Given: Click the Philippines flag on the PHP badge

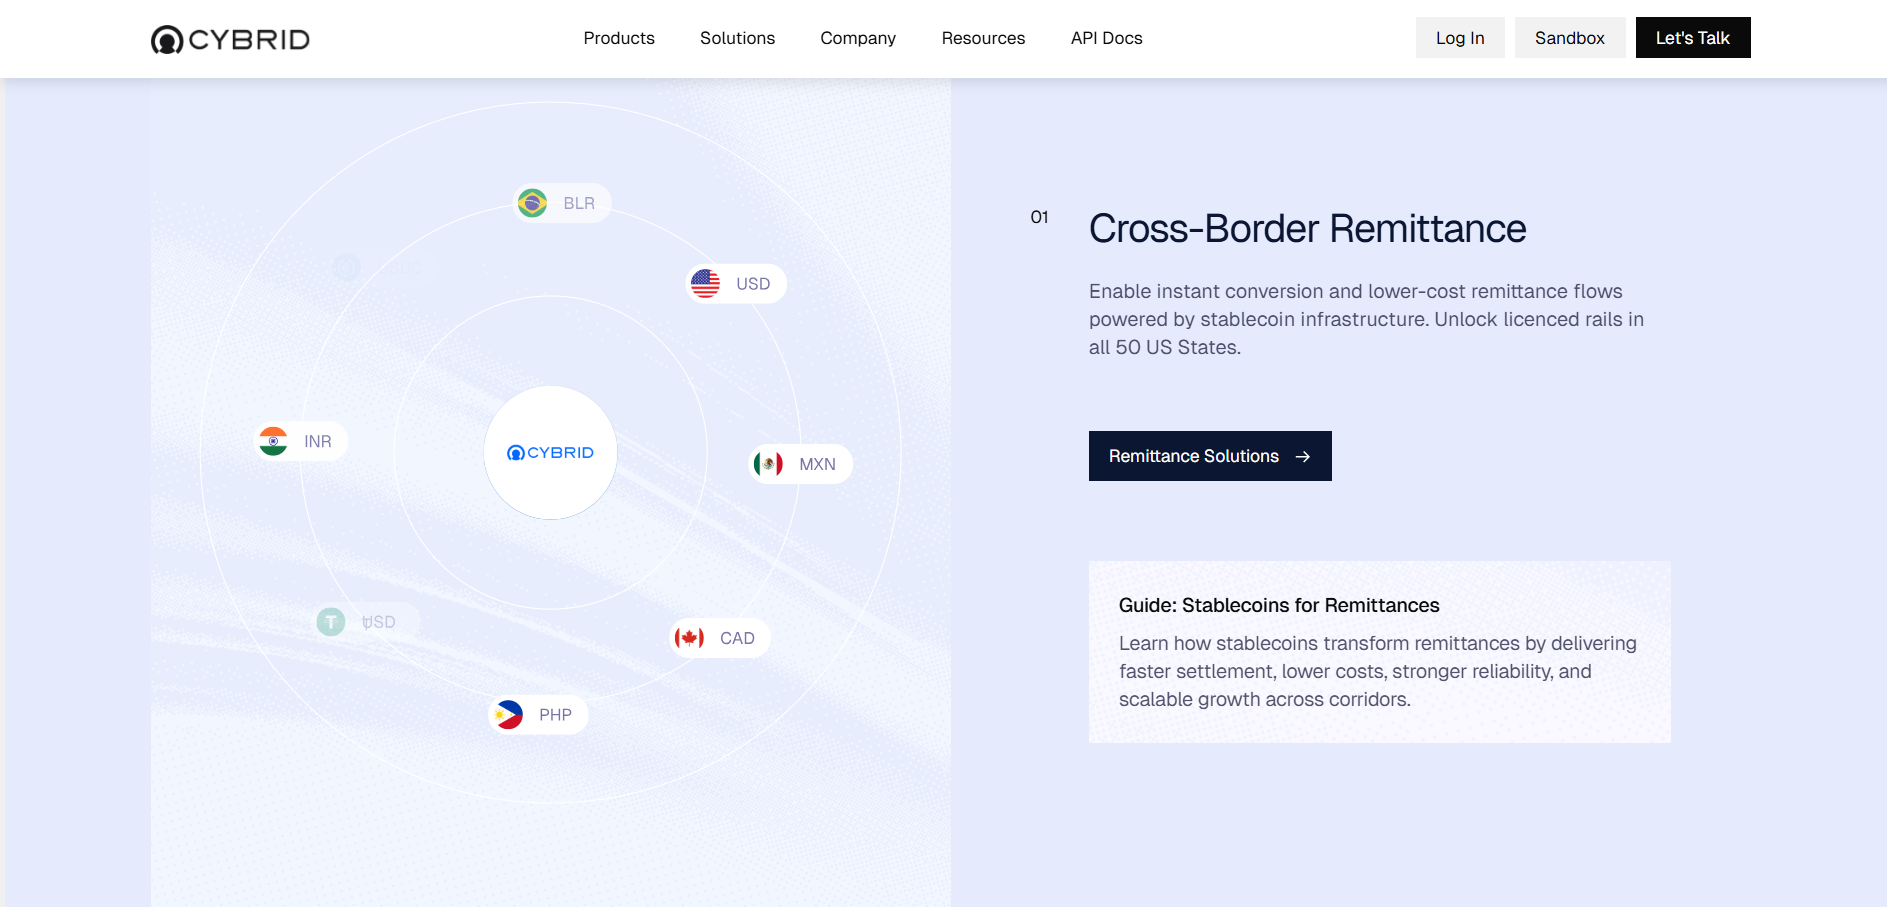Looking at the screenshot, I should pyautogui.click(x=509, y=713).
